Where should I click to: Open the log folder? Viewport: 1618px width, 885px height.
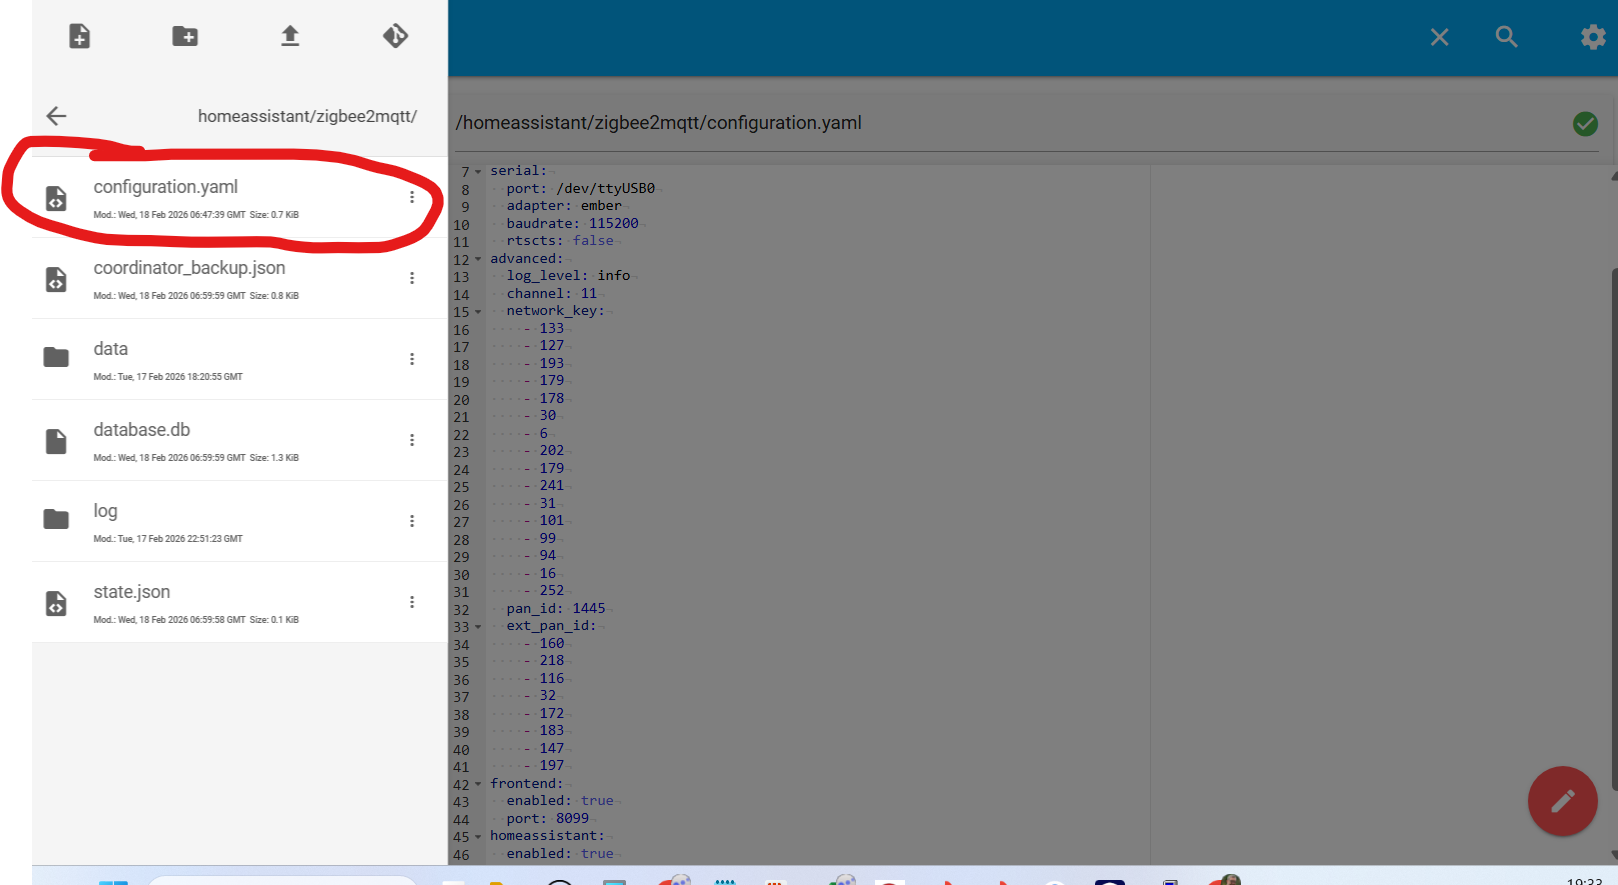tap(106, 512)
